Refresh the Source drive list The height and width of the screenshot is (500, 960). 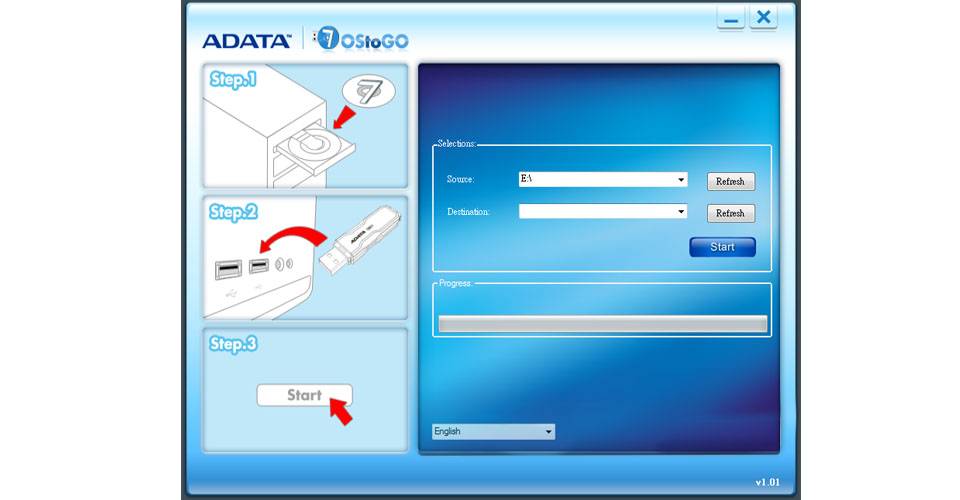731,182
